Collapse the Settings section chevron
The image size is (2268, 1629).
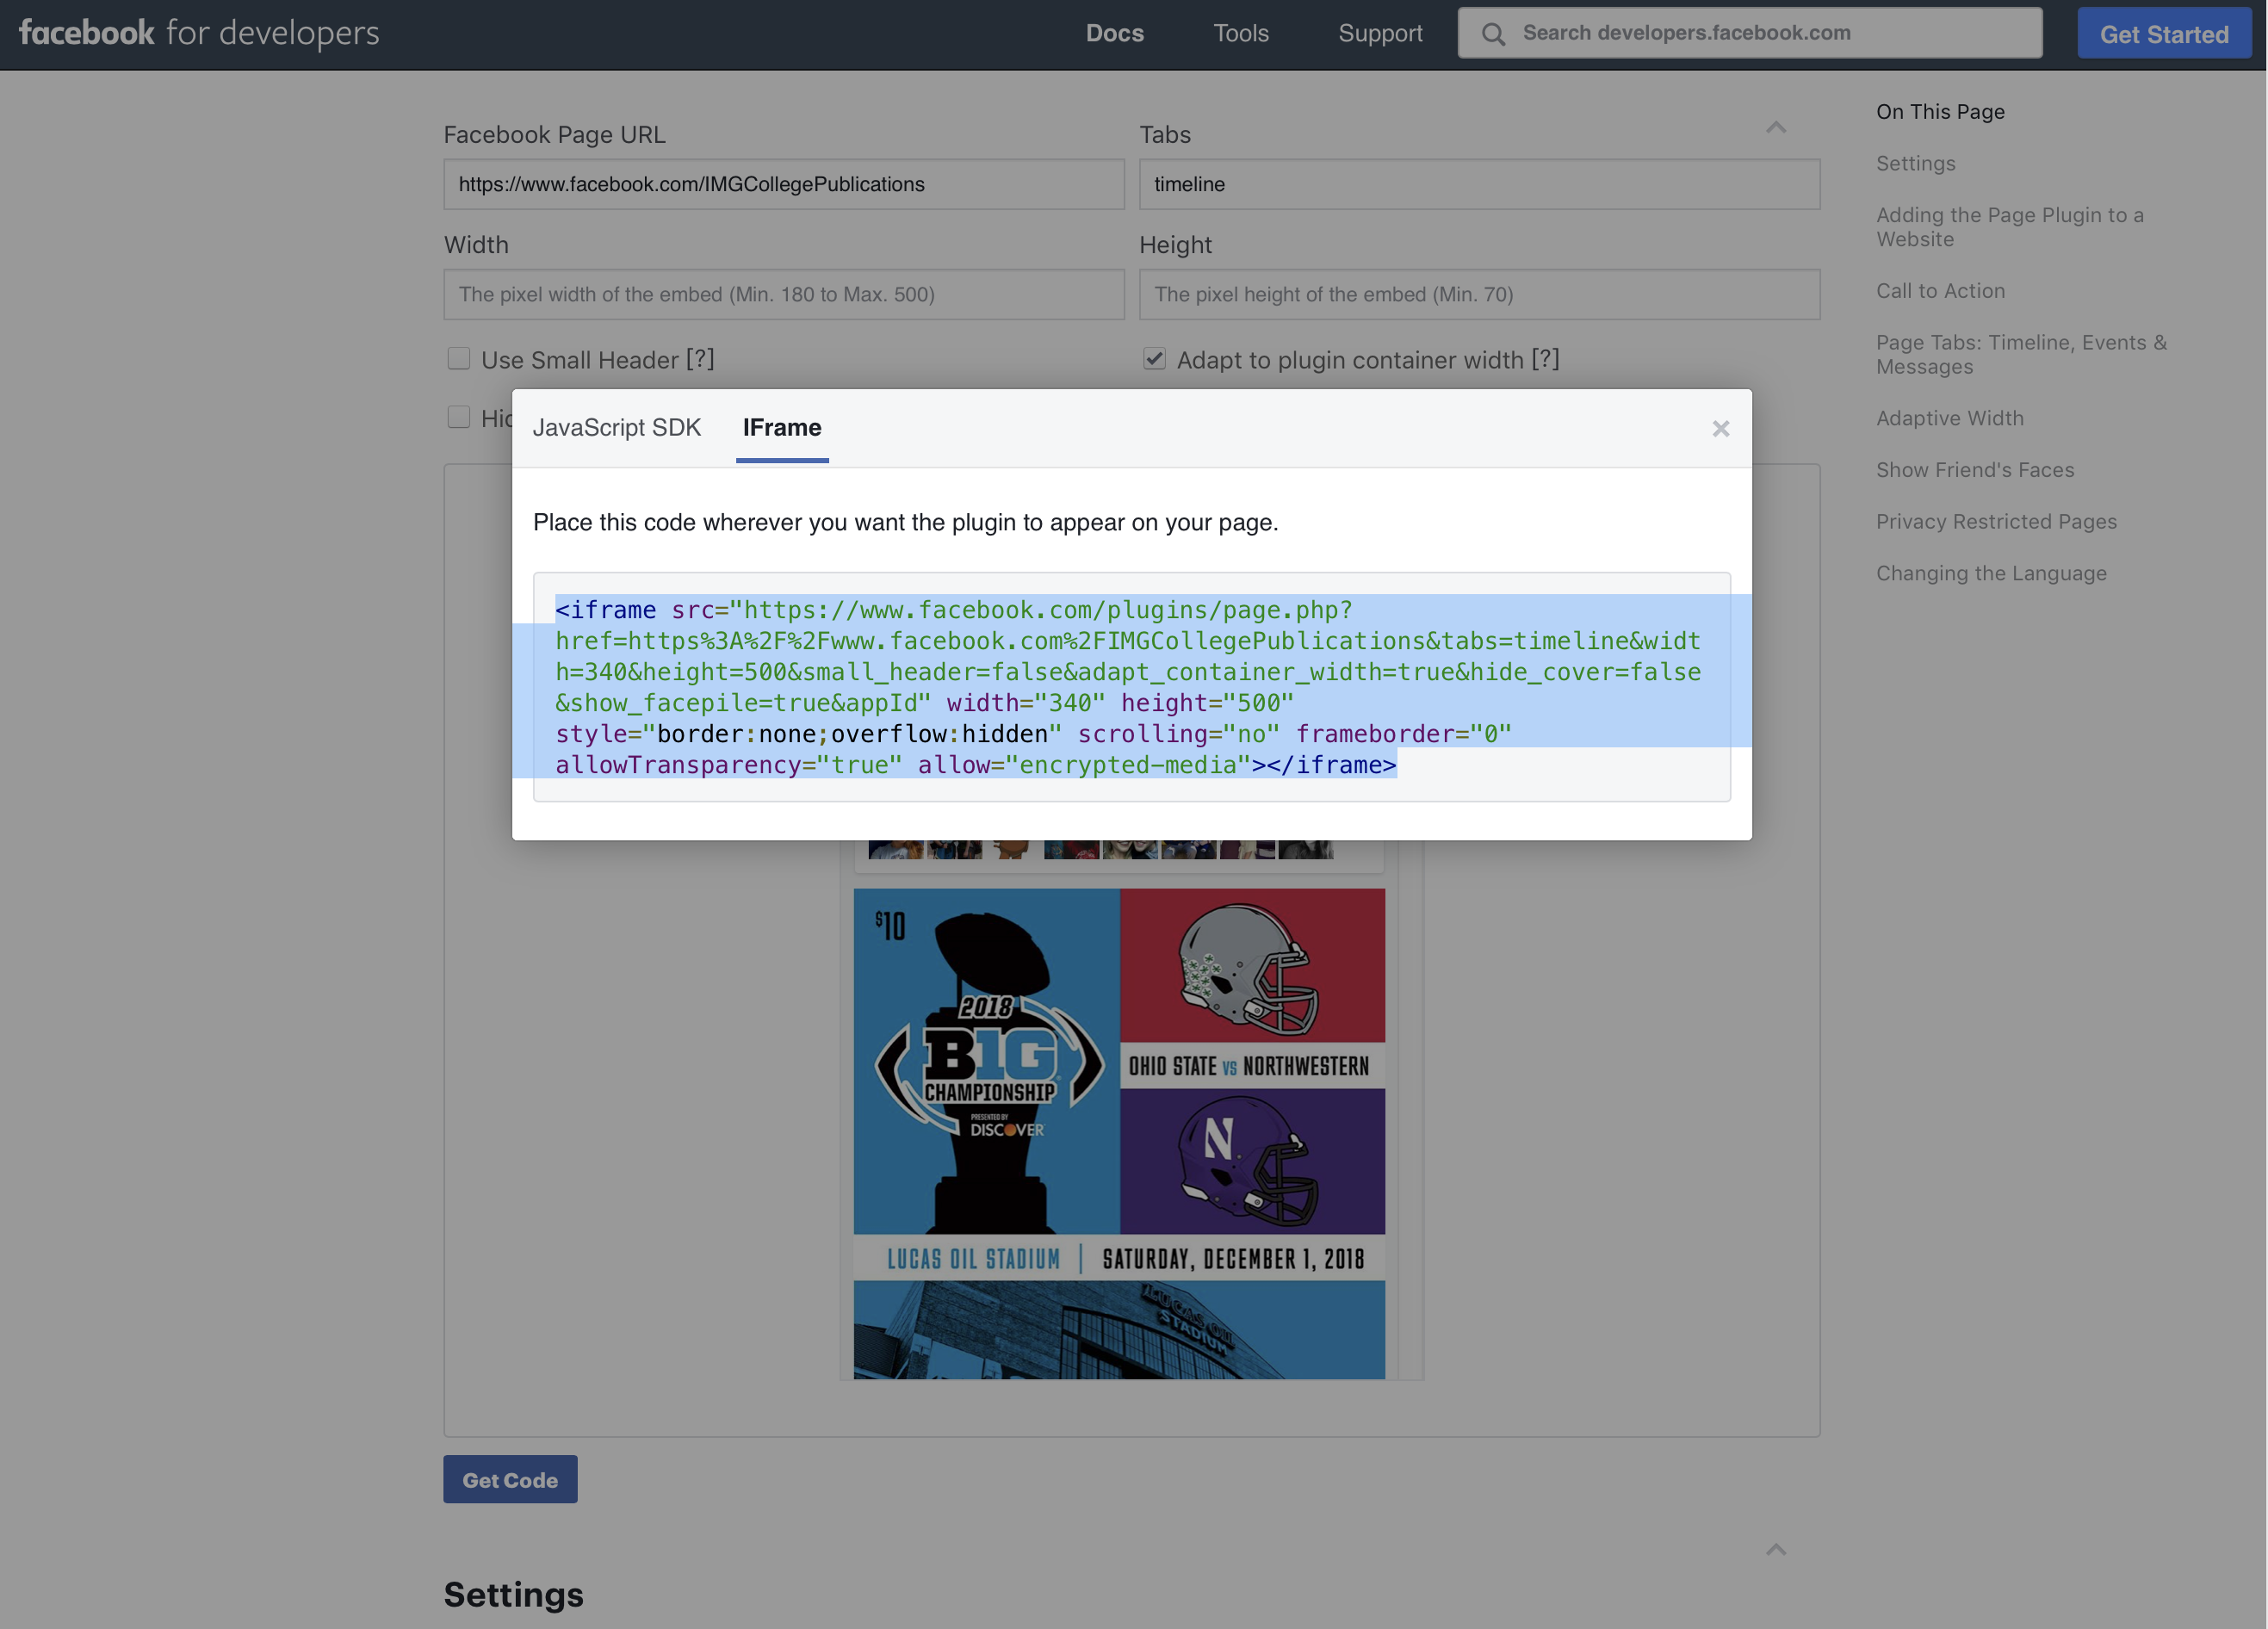click(1775, 1549)
